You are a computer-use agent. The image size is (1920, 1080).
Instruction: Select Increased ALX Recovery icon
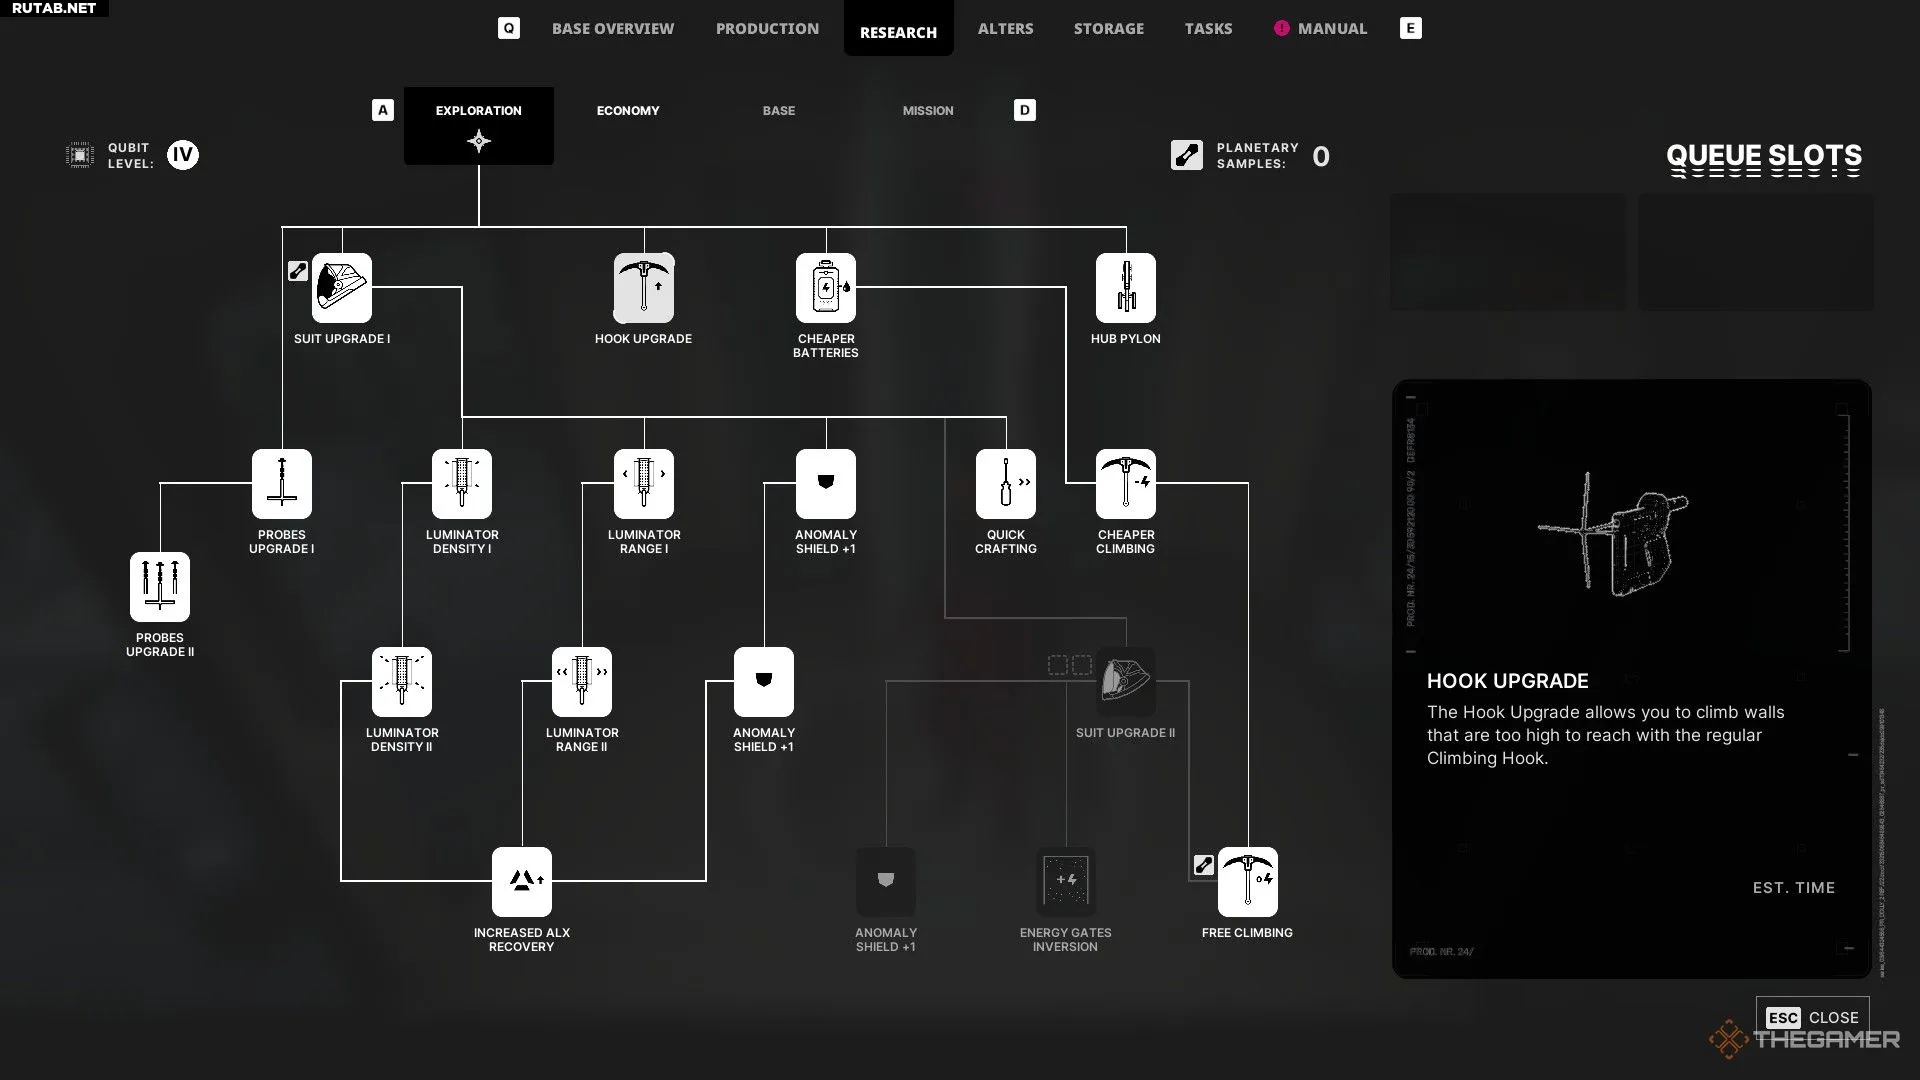click(522, 882)
